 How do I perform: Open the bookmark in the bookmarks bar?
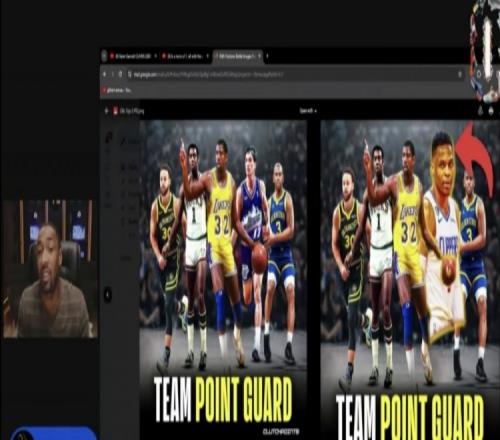click(x=117, y=90)
